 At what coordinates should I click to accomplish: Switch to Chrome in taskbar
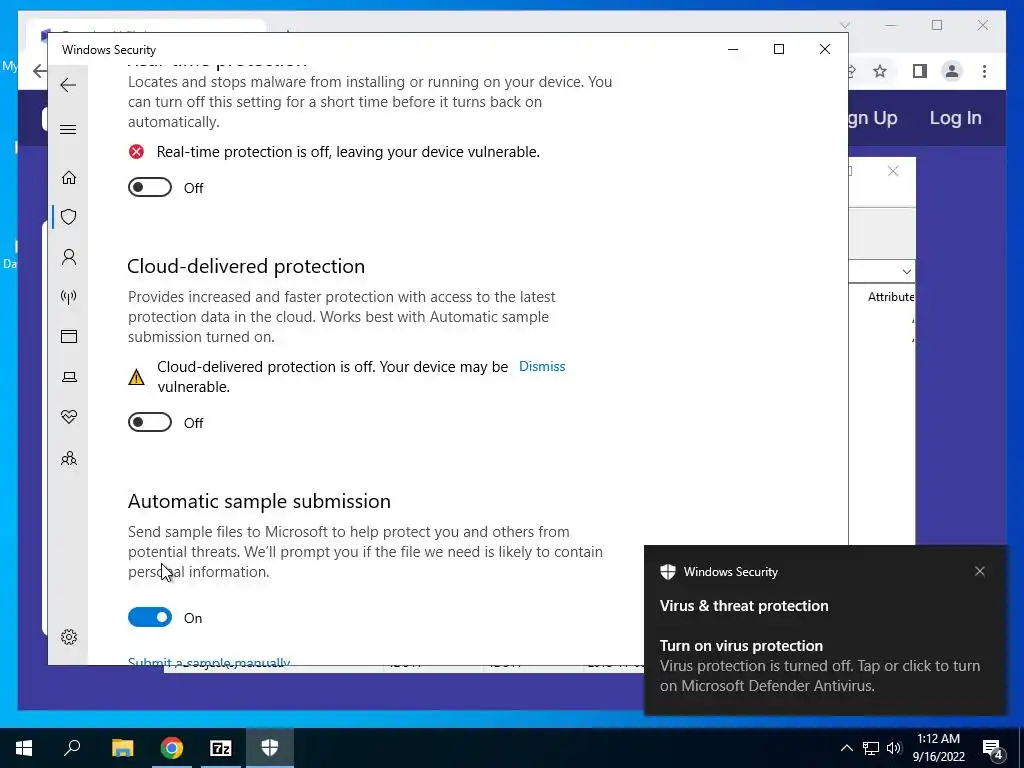172,748
